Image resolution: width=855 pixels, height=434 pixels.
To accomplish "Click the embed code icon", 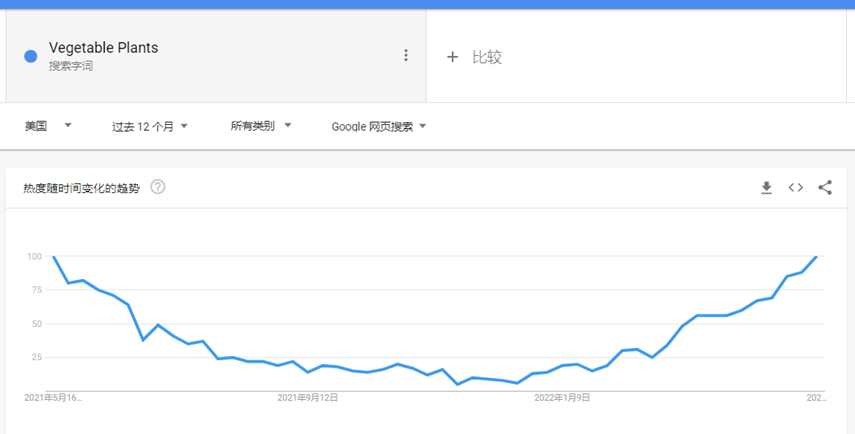I will [796, 187].
